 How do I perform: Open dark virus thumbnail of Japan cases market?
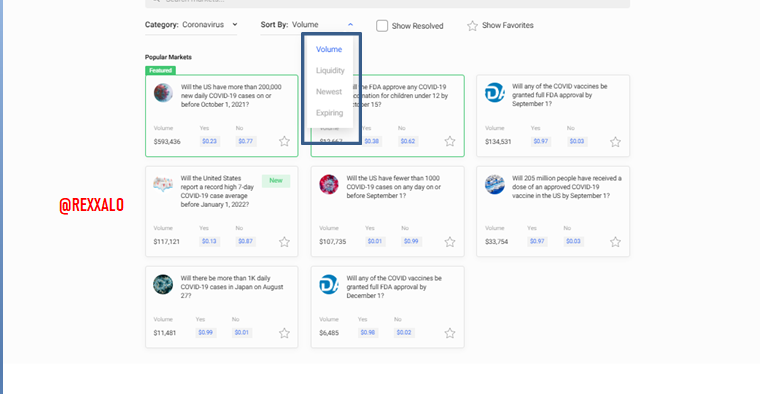coord(163,284)
